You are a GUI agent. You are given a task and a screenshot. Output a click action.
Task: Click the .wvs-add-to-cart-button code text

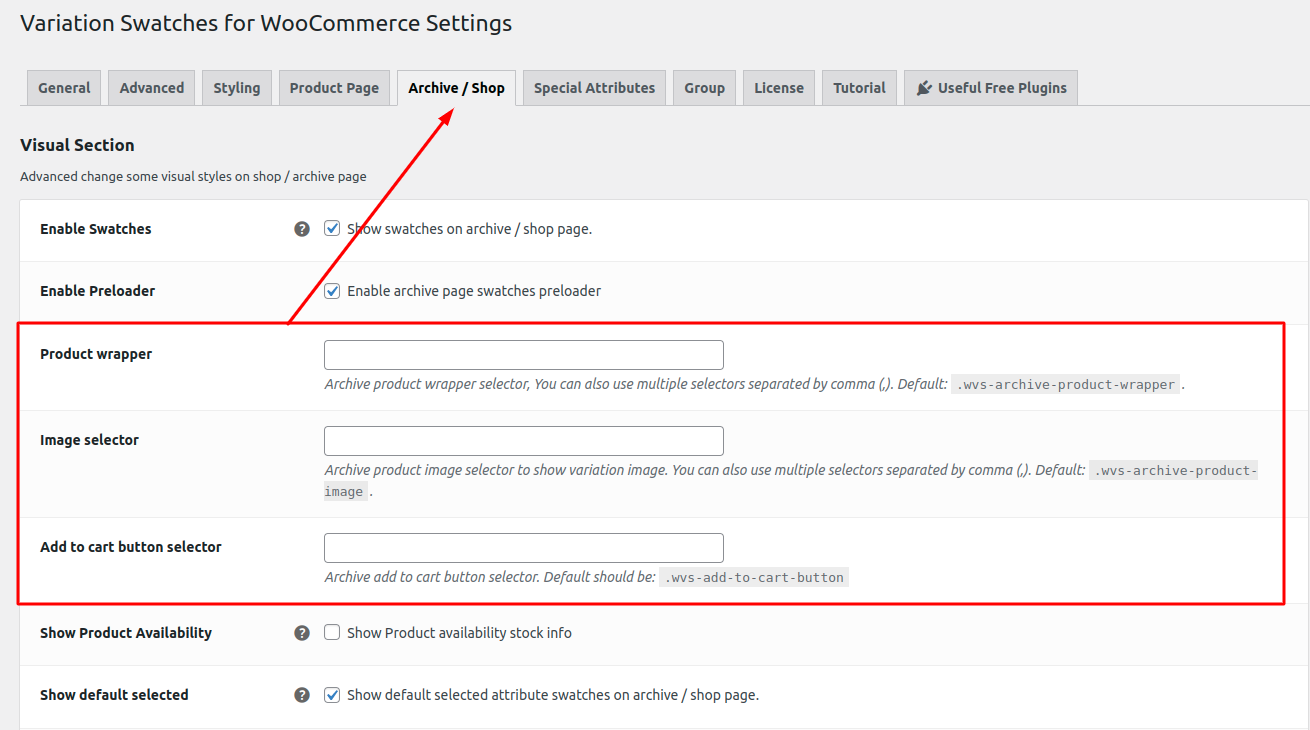(x=754, y=577)
